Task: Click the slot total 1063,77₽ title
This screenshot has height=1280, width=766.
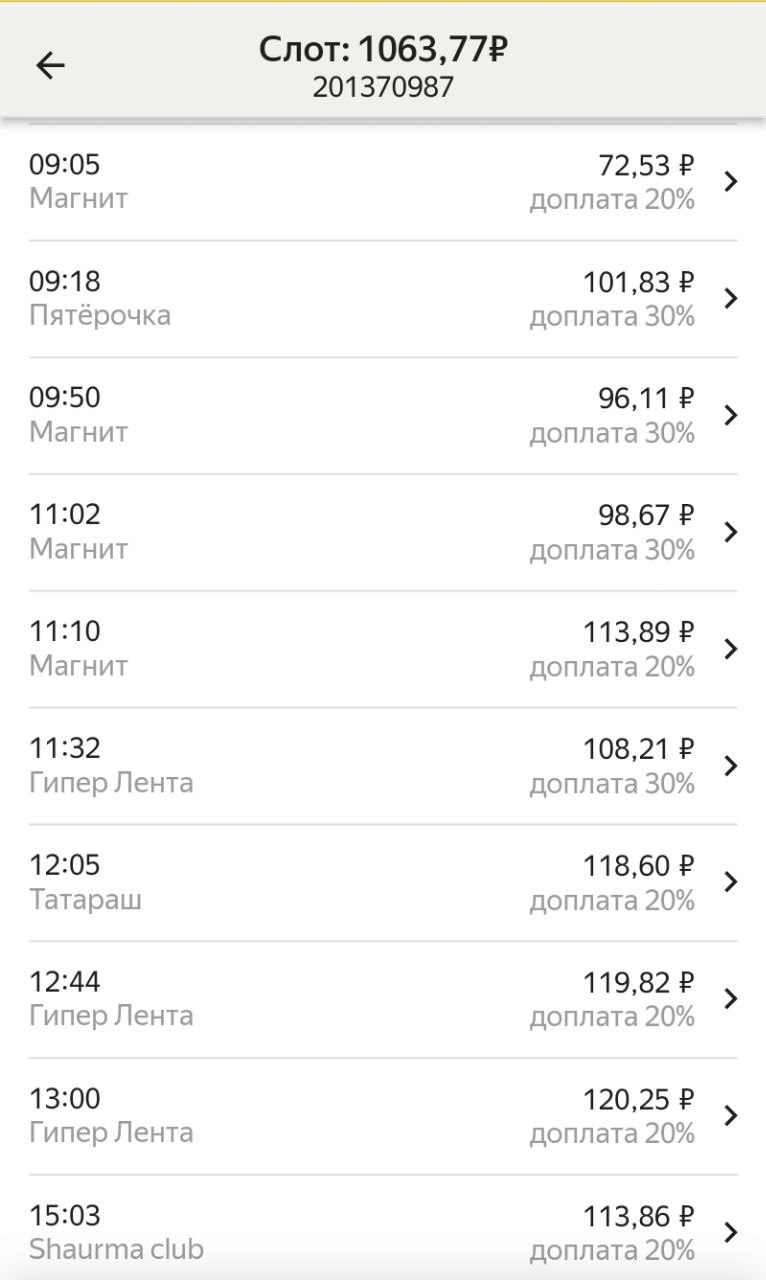Action: point(383,49)
